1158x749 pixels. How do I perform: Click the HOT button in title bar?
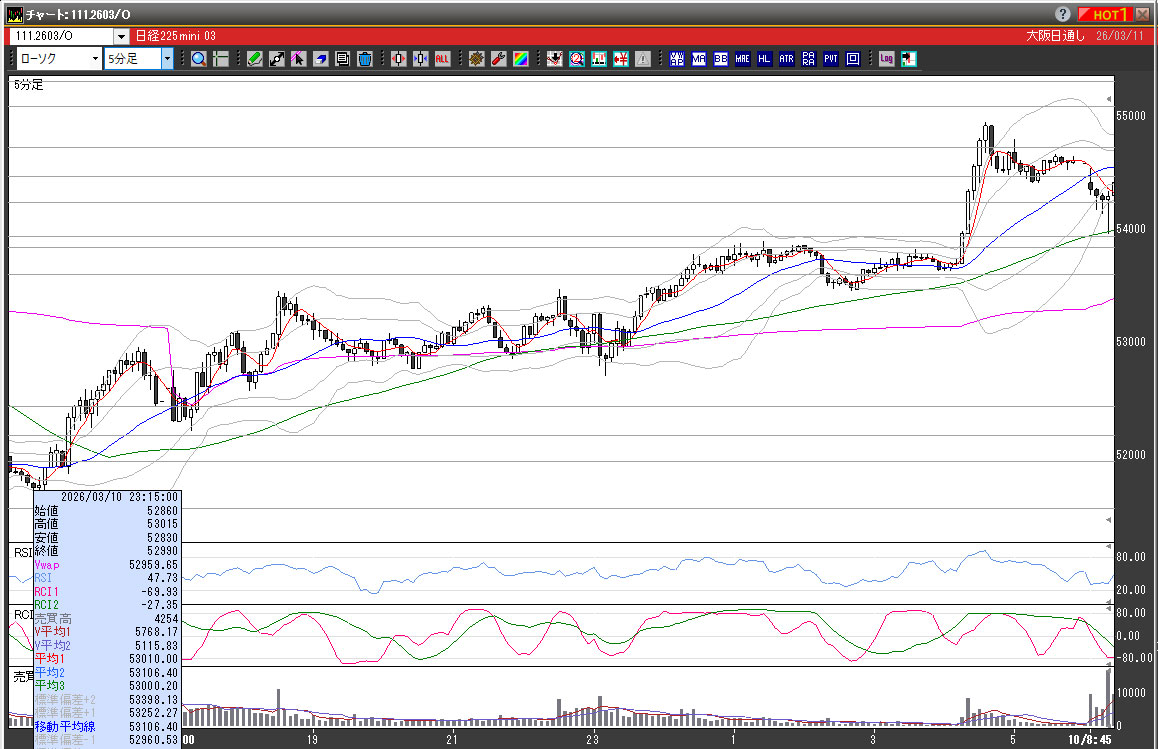[1106, 14]
